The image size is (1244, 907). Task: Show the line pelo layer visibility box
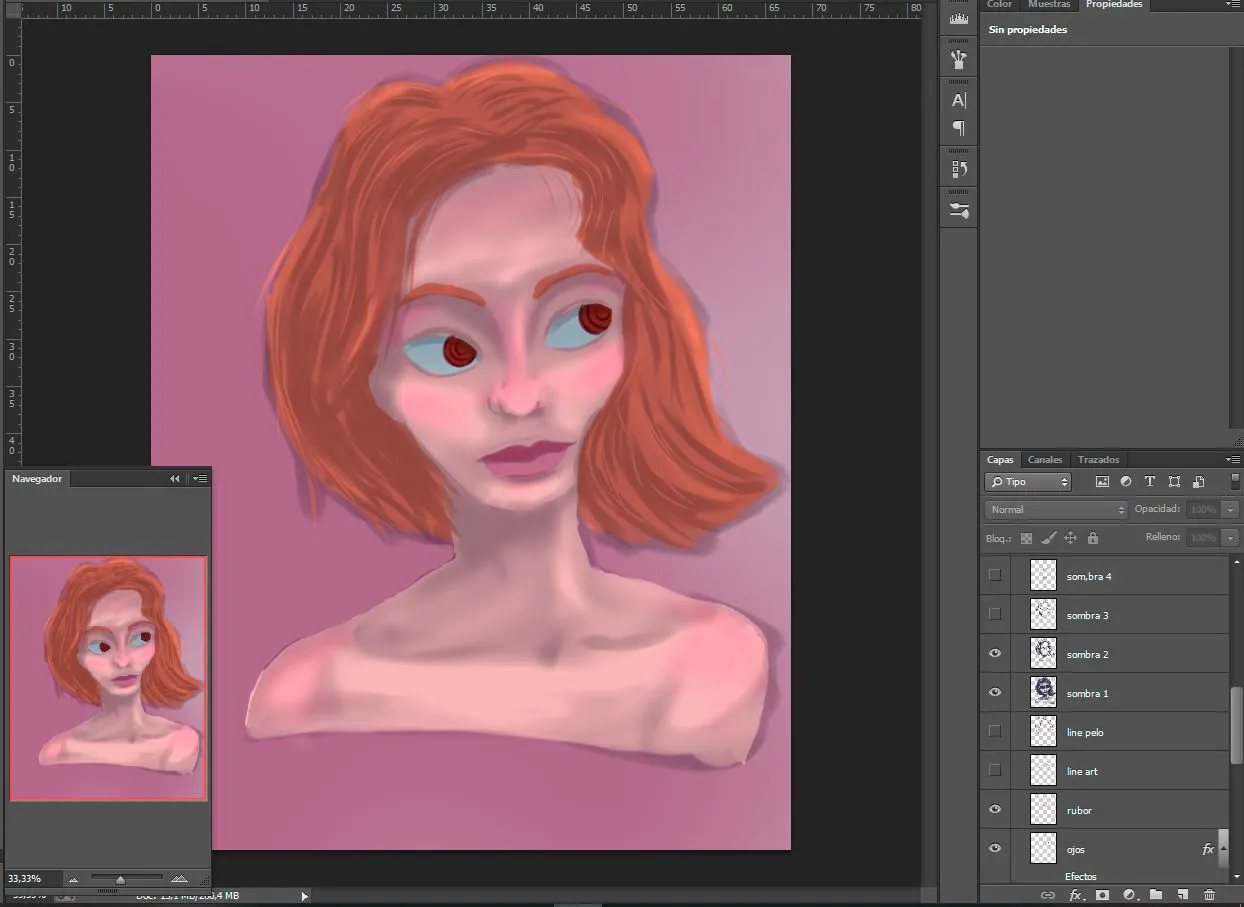coord(994,731)
